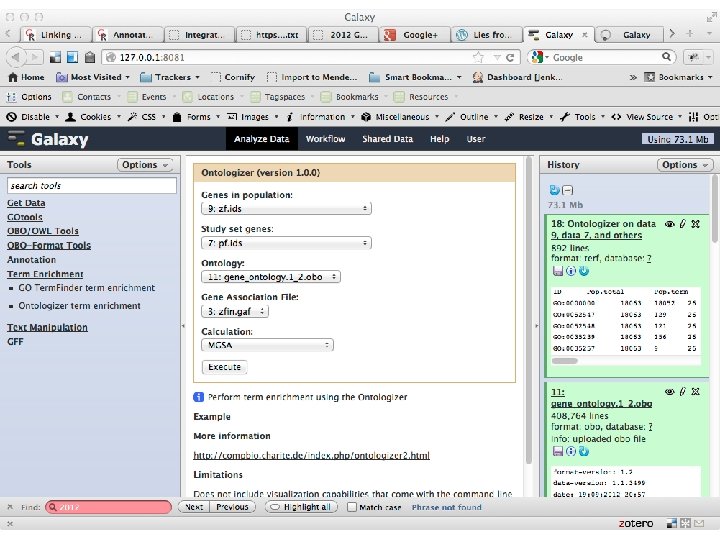Open the Galaxy Help menu

439,139
